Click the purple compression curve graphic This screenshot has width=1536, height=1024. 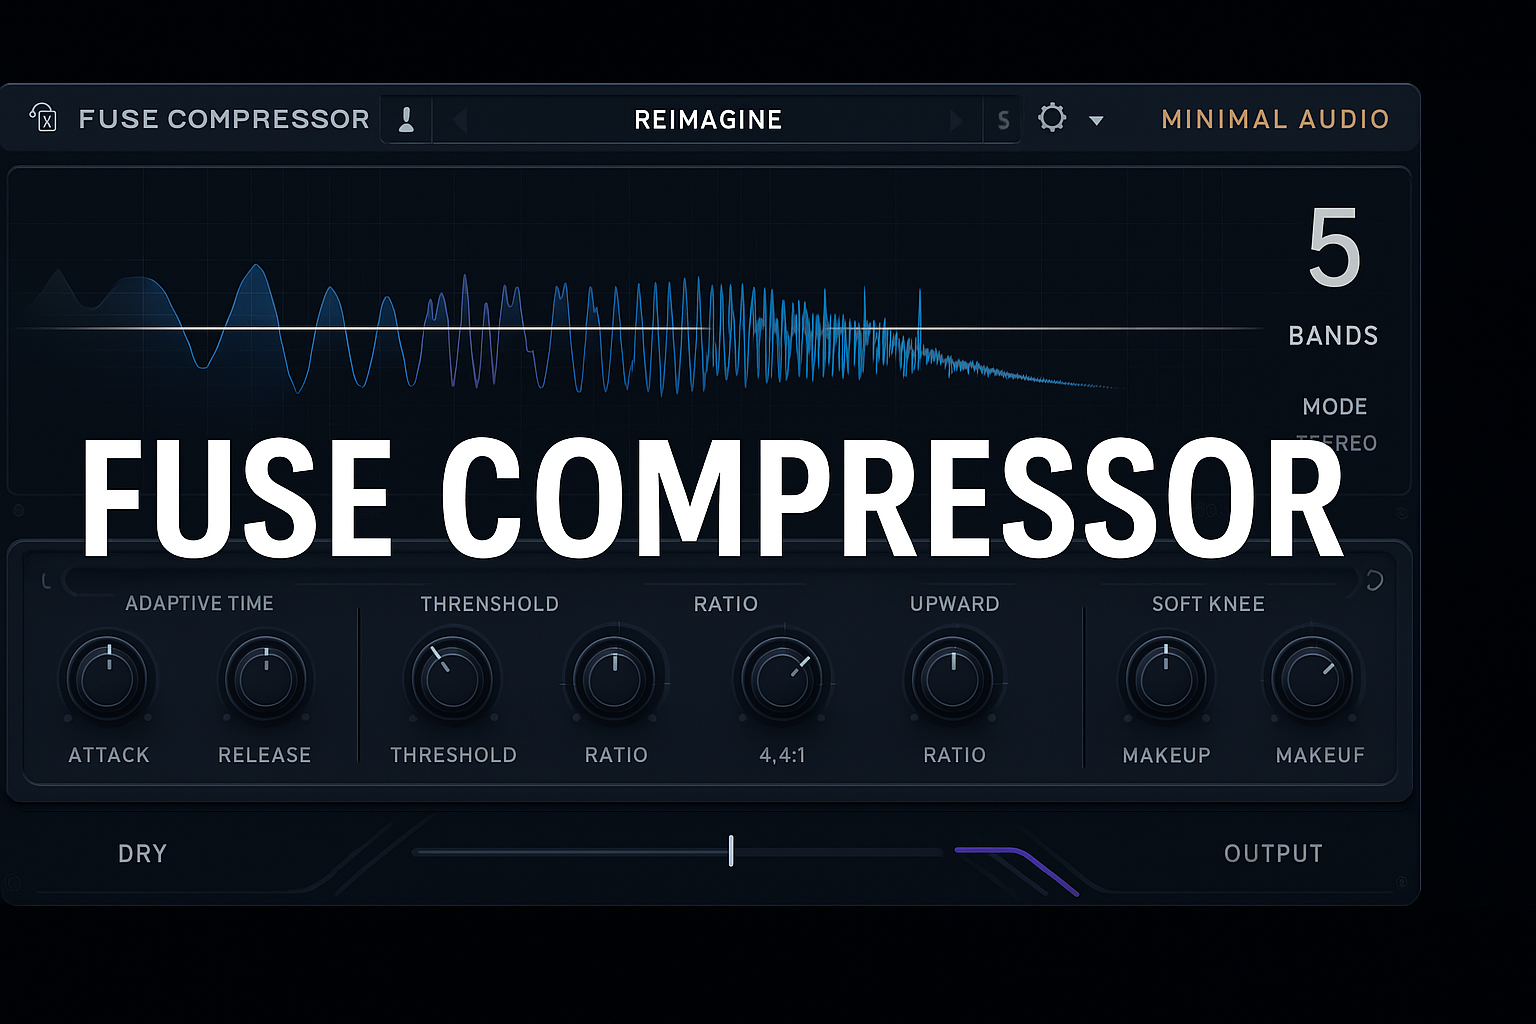(1017, 871)
